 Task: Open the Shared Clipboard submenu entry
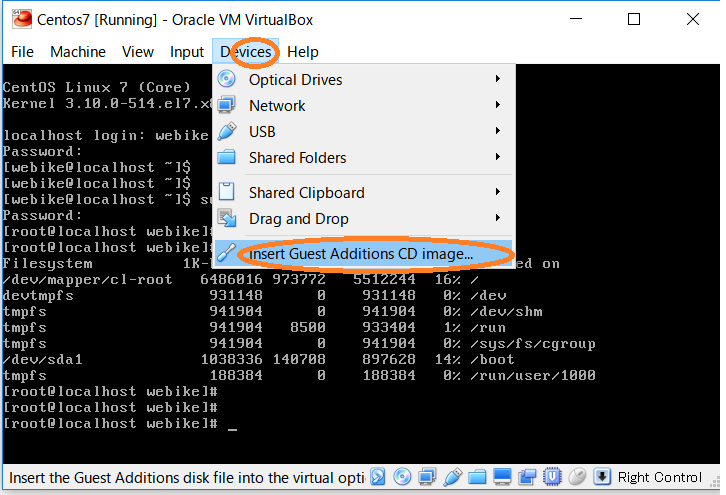click(x=363, y=193)
